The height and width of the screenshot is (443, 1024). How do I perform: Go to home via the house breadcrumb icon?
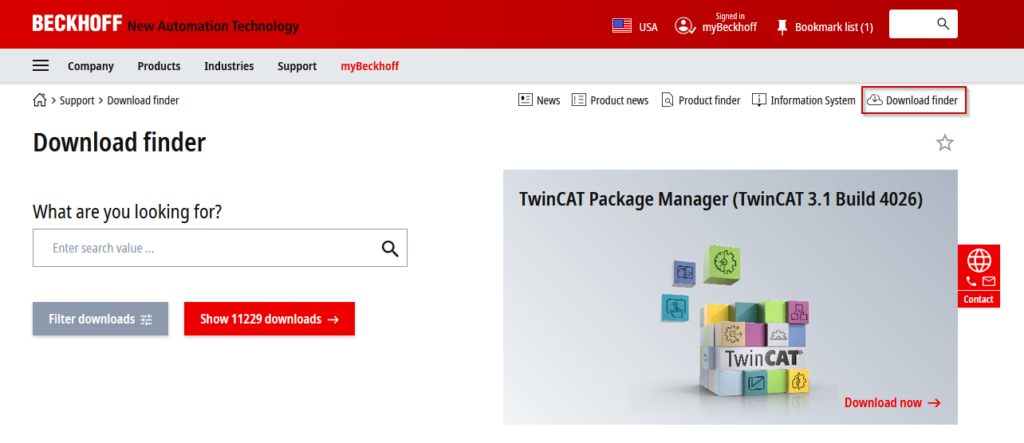point(39,100)
